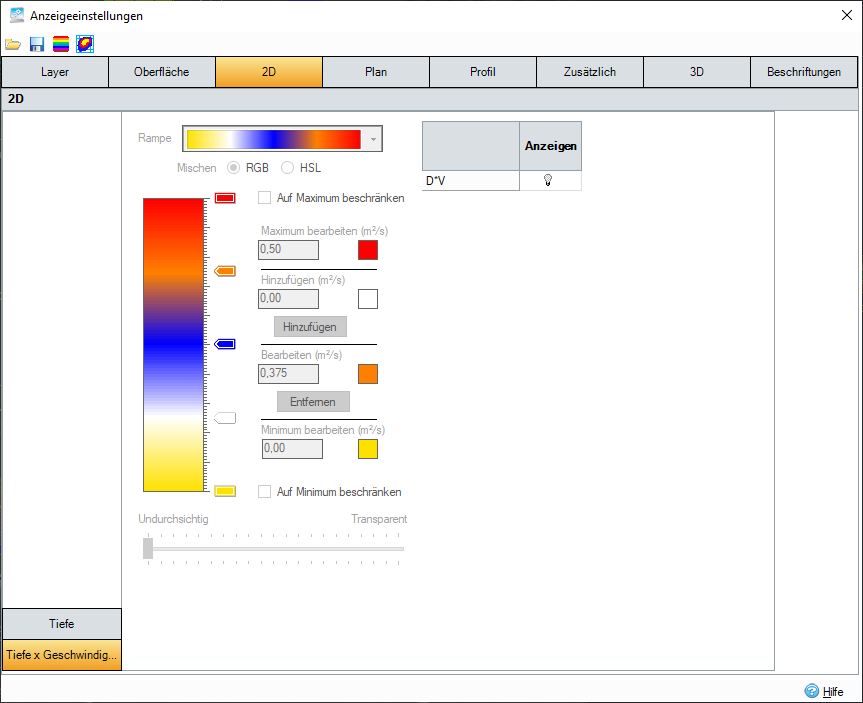
Task: Click the Hinzufügen value input field
Action: point(288,298)
